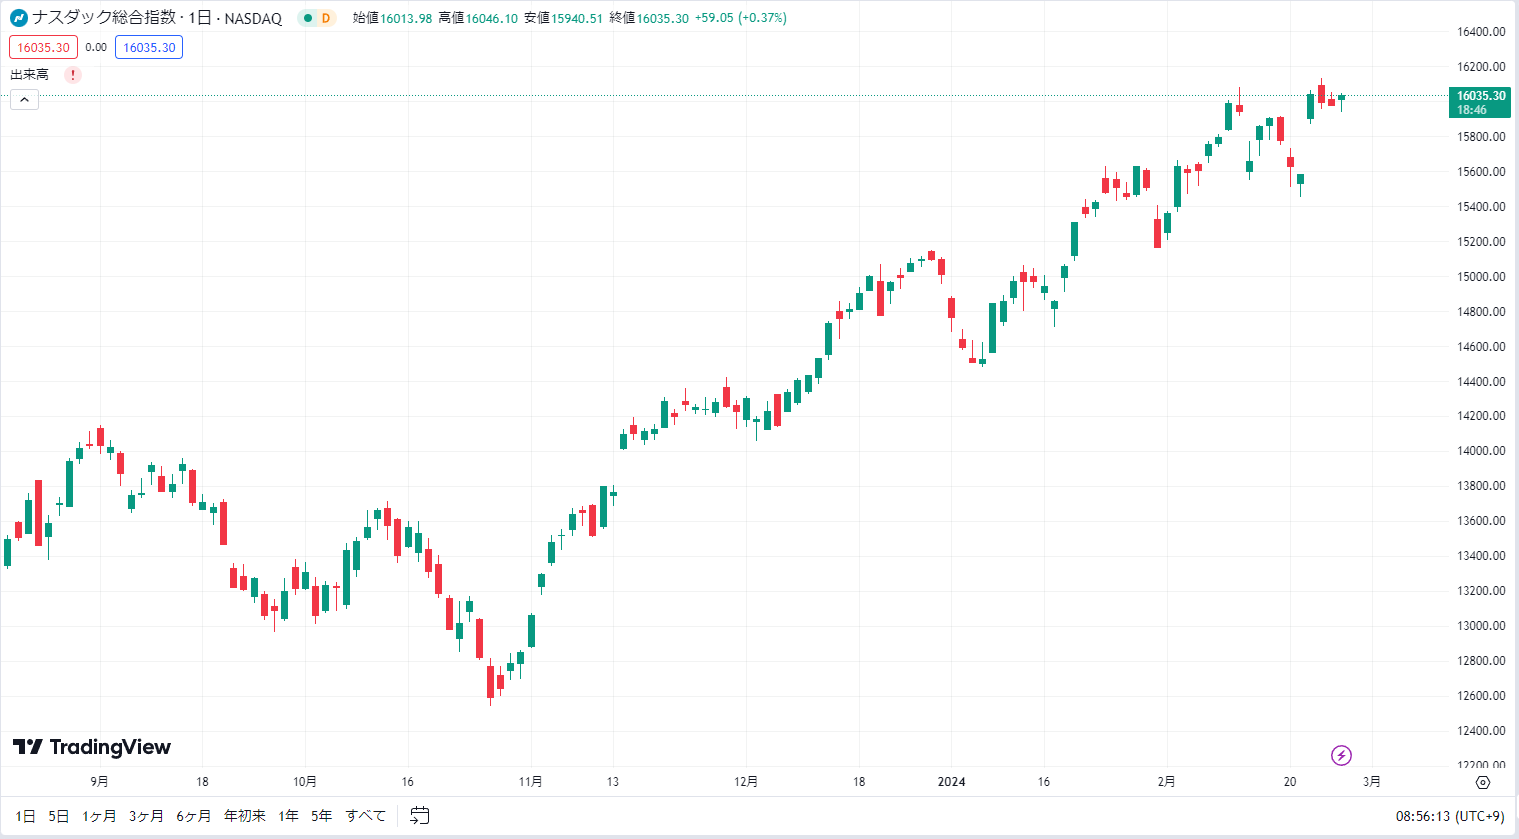Select the 5年 time range
The height and width of the screenshot is (839, 1519).
click(321, 816)
